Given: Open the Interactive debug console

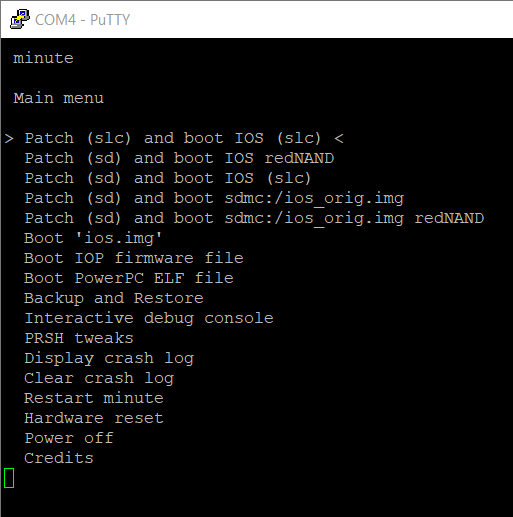Looking at the screenshot, I should coord(149,318).
